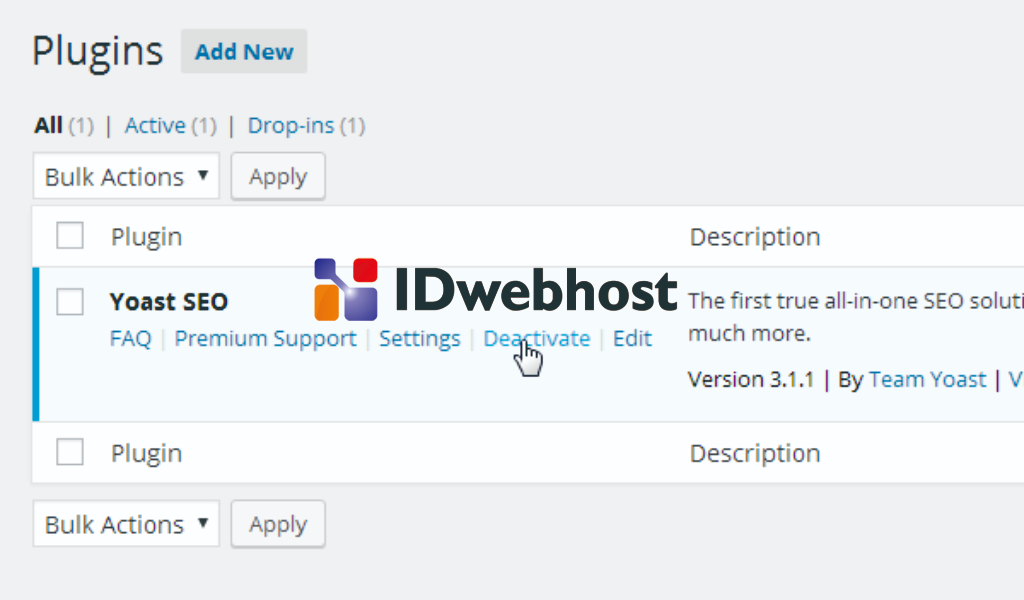
Task: Switch to the Drop-ins filter
Action: click(x=292, y=126)
